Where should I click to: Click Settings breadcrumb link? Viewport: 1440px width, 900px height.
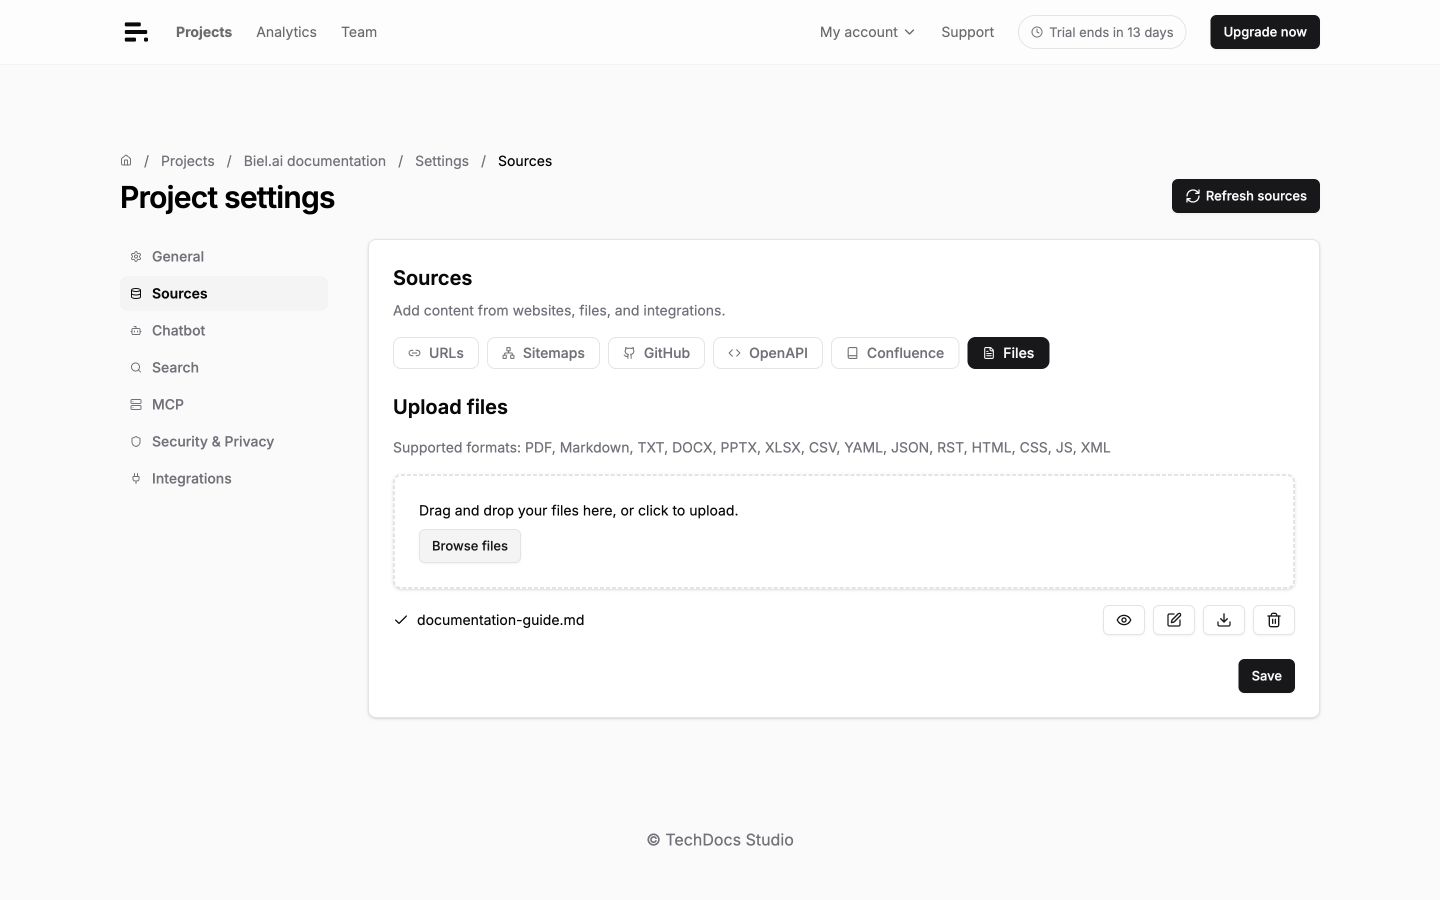[442, 161]
